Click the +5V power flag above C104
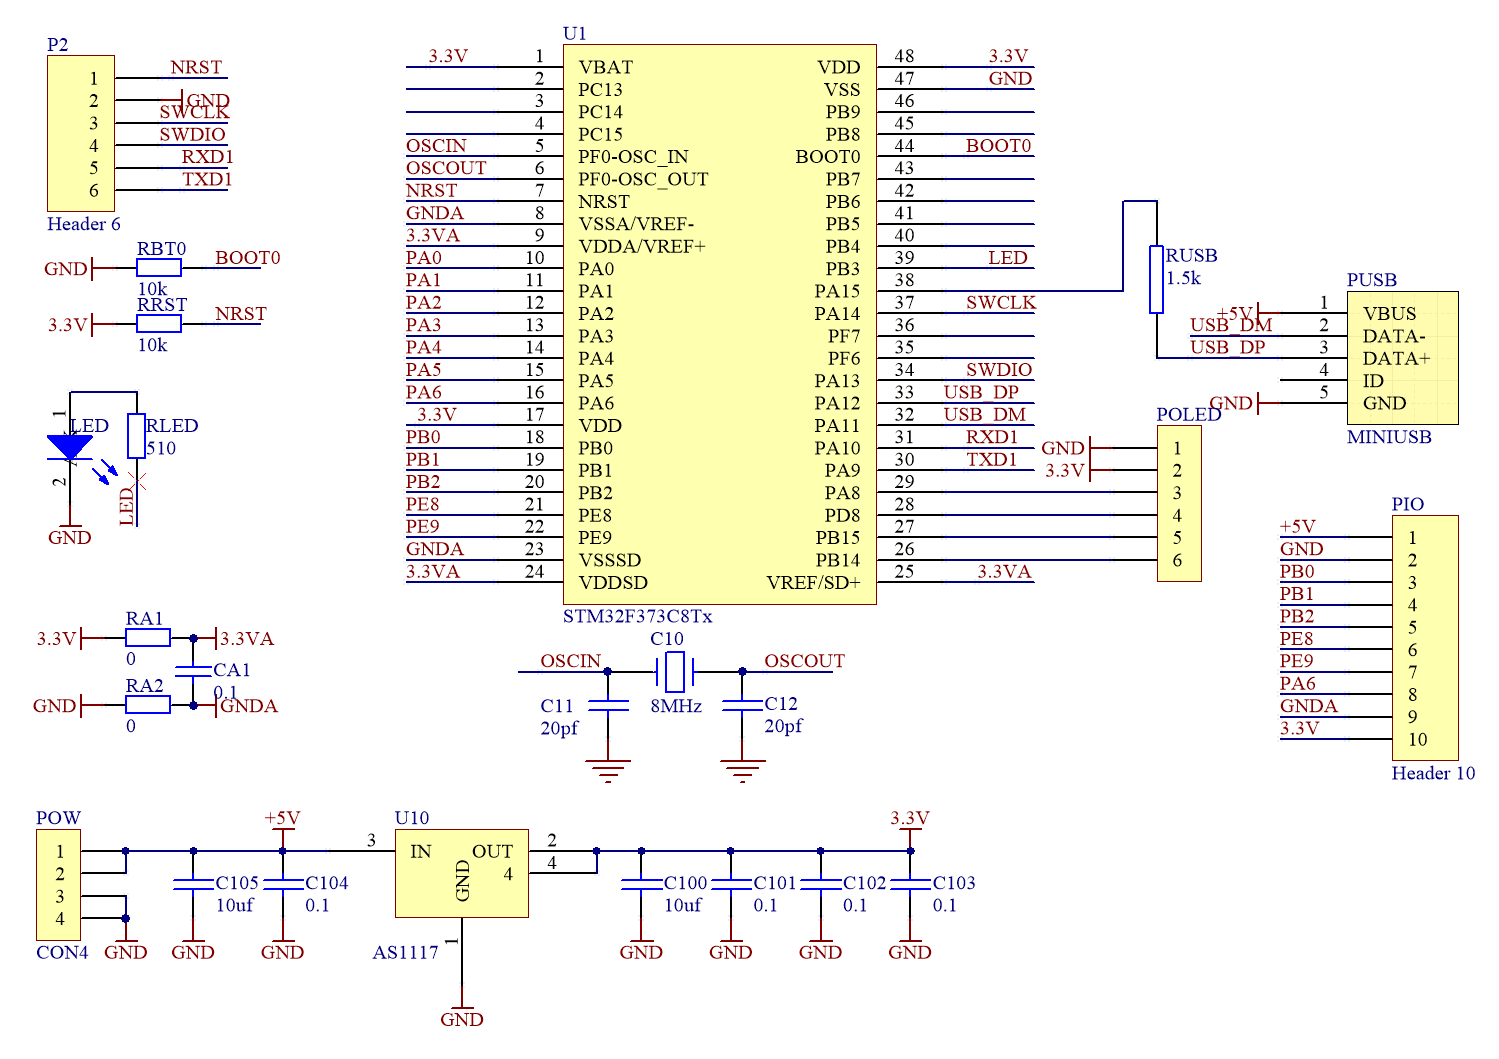The width and height of the screenshot is (1499, 1059). coord(281,818)
